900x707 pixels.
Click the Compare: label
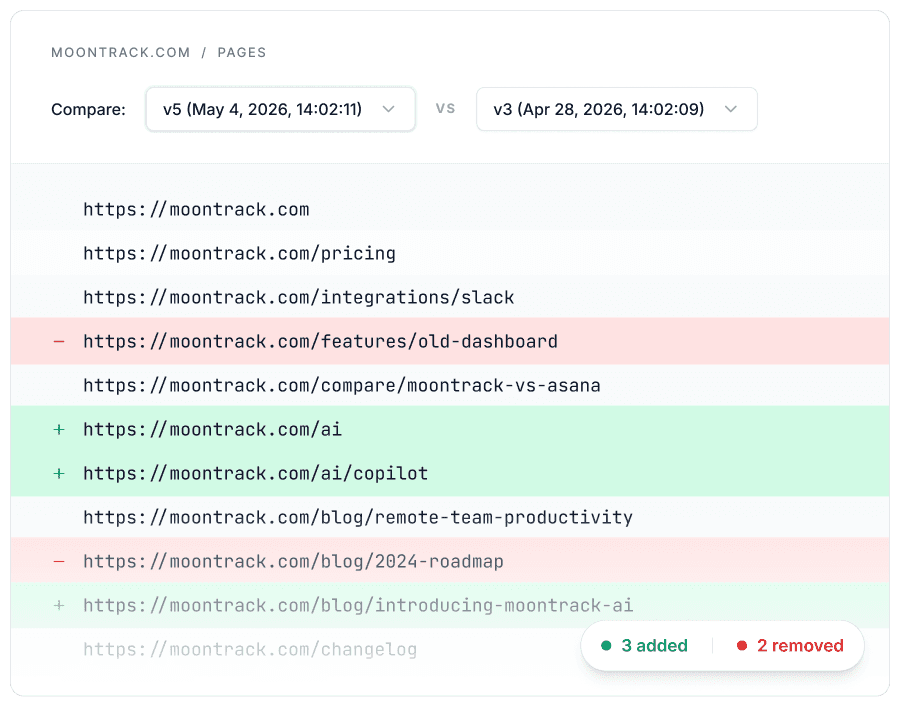point(88,109)
